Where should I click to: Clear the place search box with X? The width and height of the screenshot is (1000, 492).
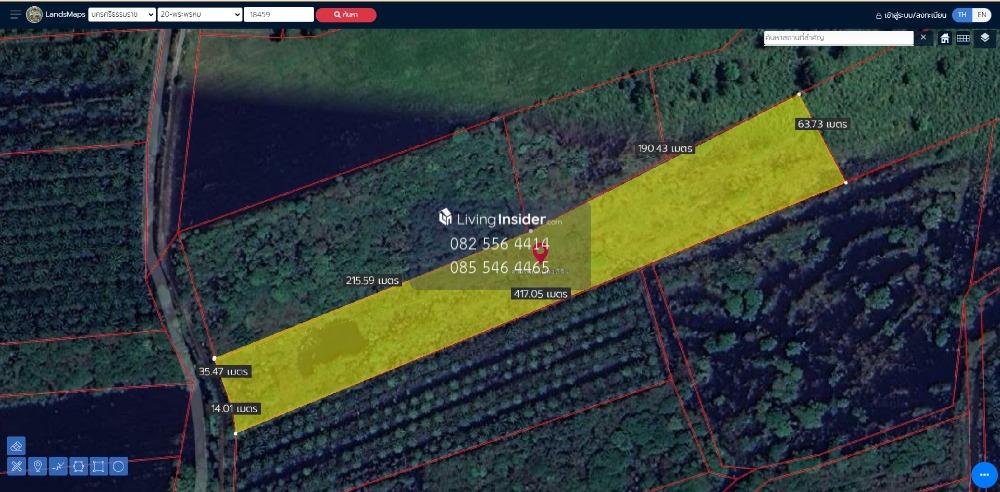(924, 37)
